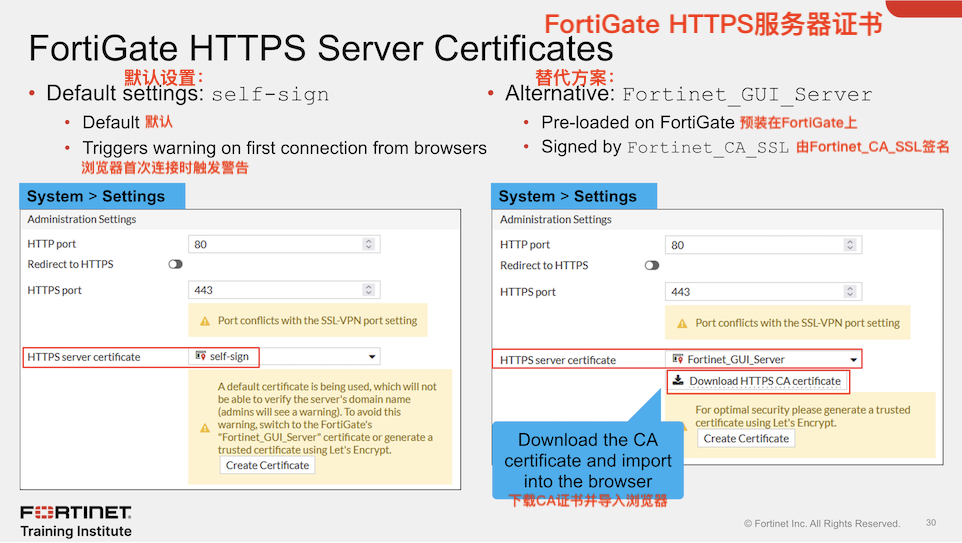Screen dimensions: 962x543
Task: Click left Administration Settings heading
Action: click(82, 219)
